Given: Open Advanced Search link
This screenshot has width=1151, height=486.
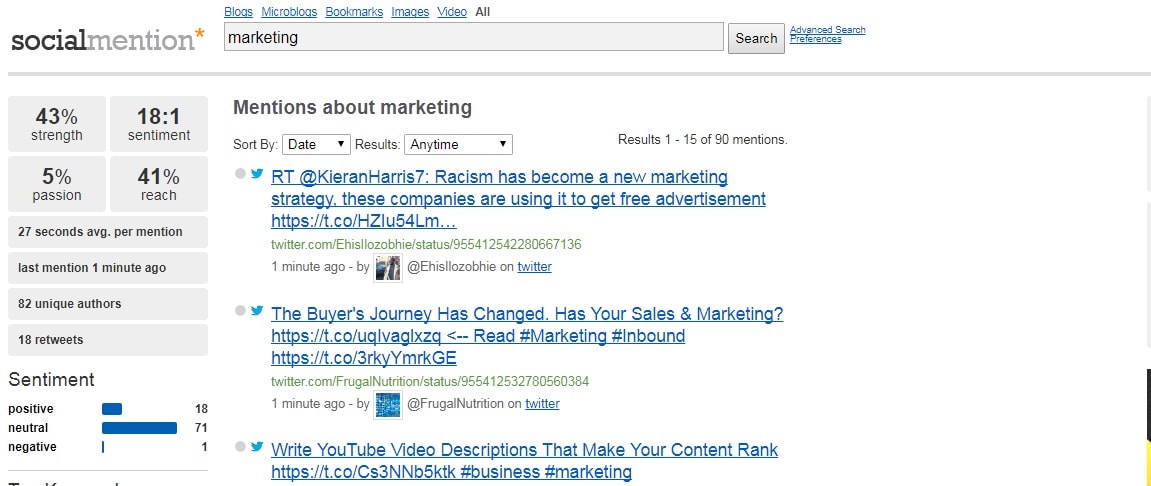Looking at the screenshot, I should 827,30.
